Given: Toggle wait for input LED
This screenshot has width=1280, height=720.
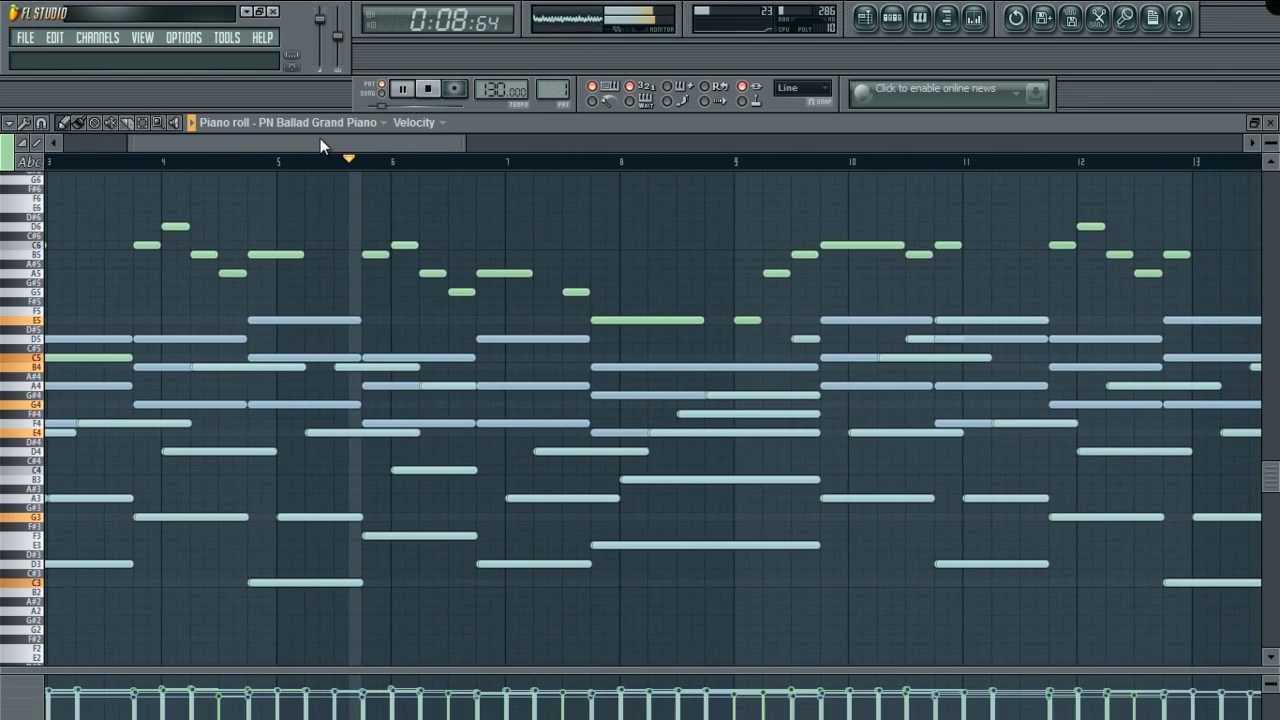Looking at the screenshot, I should pyautogui.click(x=629, y=101).
